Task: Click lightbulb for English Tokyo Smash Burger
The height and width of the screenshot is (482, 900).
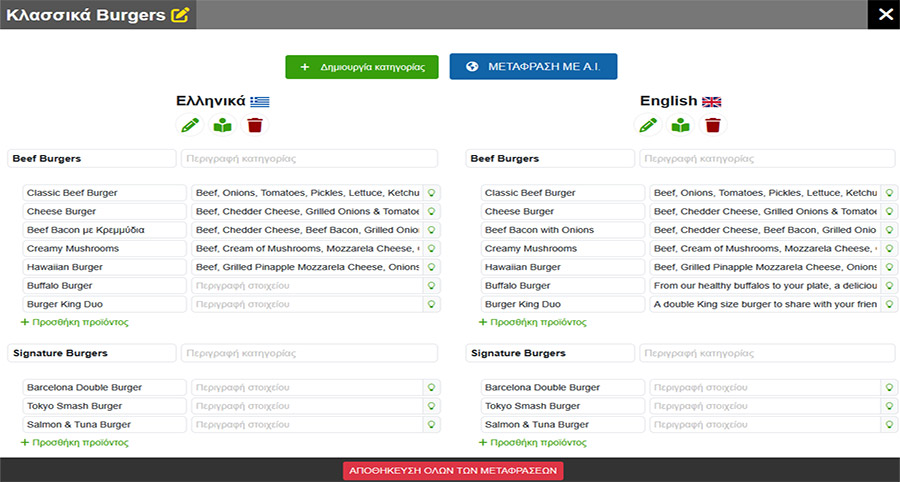Action: (x=890, y=406)
